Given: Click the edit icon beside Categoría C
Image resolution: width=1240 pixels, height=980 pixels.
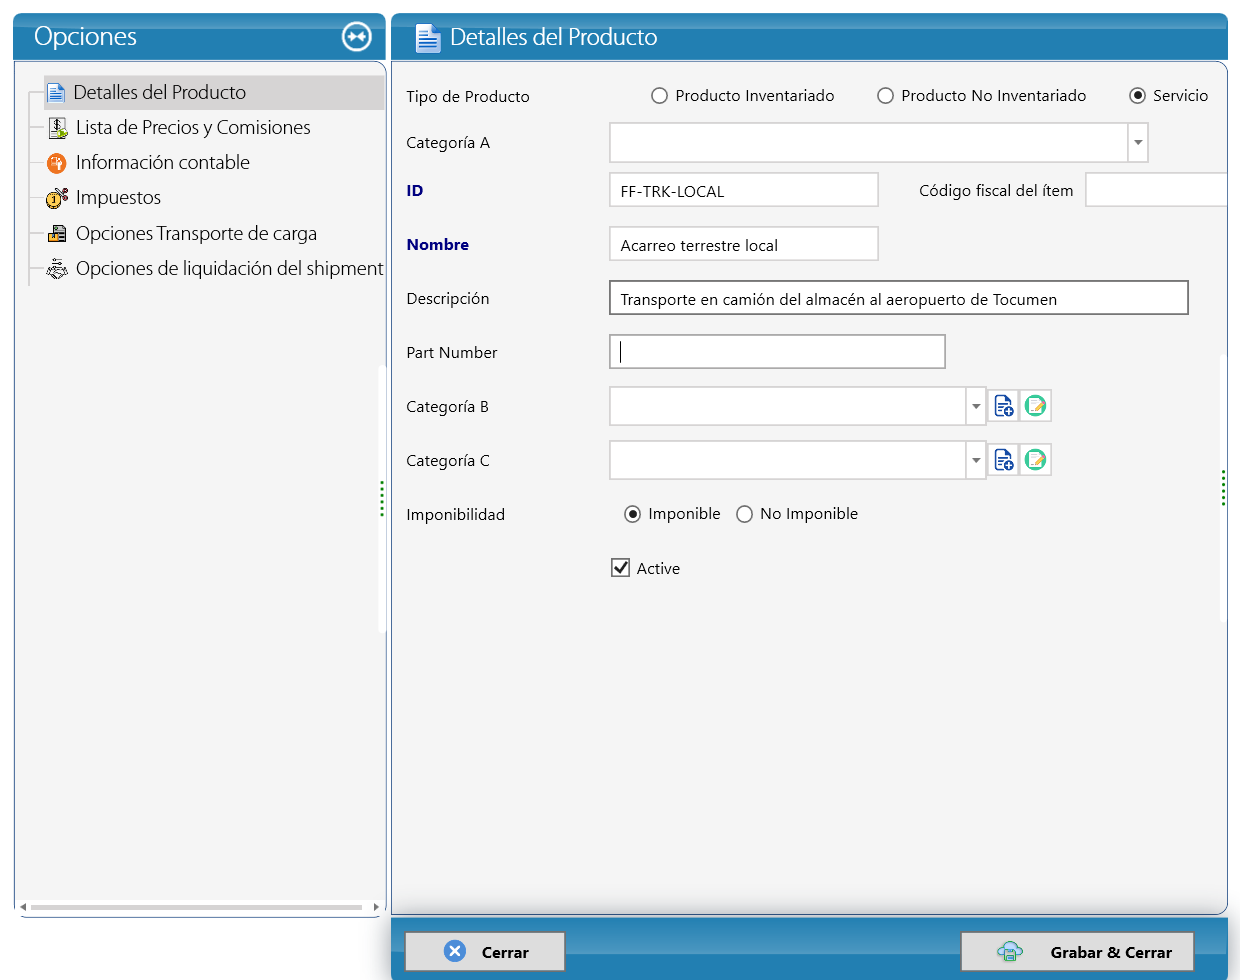Looking at the screenshot, I should (1035, 460).
